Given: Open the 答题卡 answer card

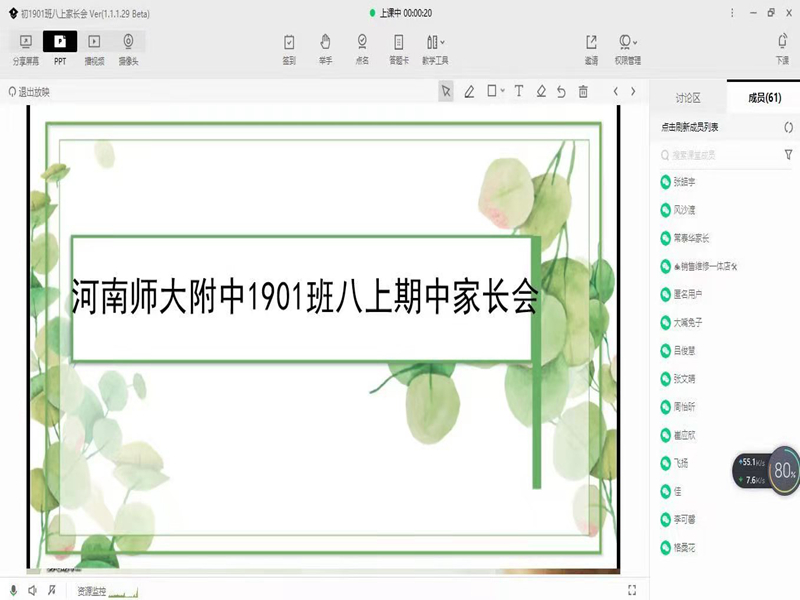Looking at the screenshot, I should (398, 48).
